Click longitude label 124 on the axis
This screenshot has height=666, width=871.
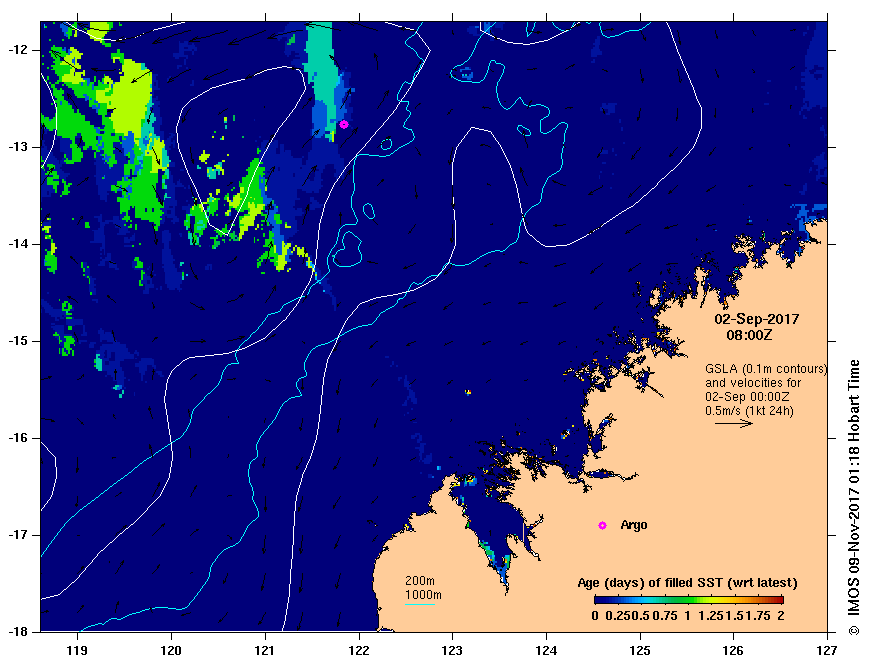[x=546, y=650]
